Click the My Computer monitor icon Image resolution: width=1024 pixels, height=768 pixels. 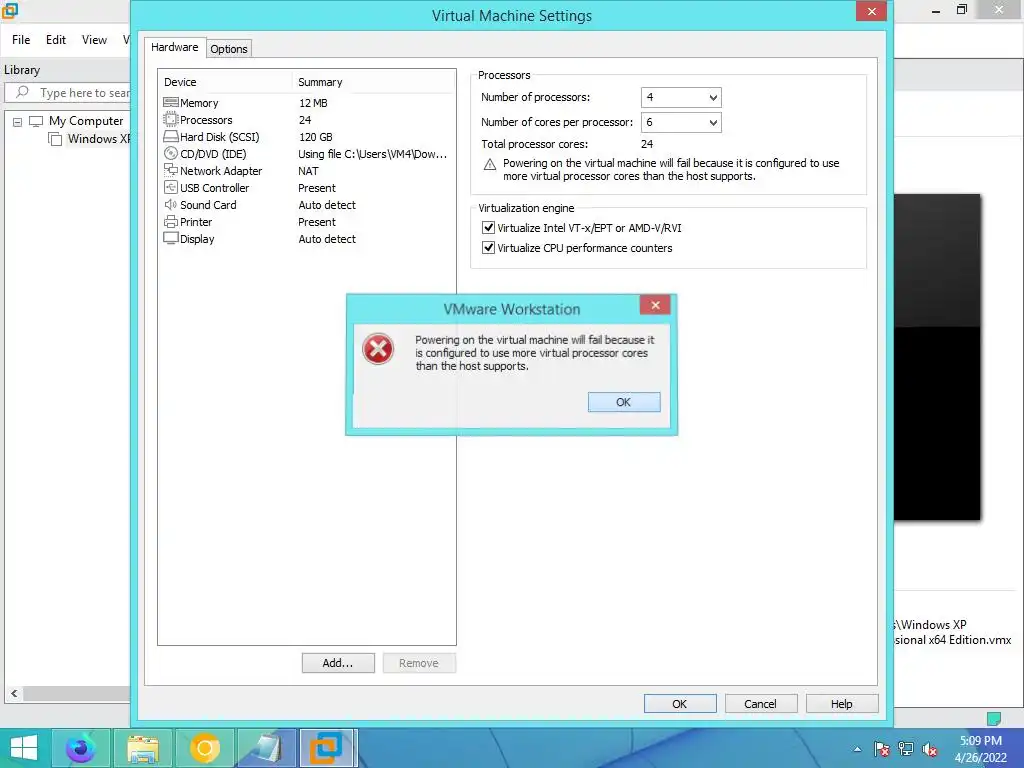pos(36,121)
